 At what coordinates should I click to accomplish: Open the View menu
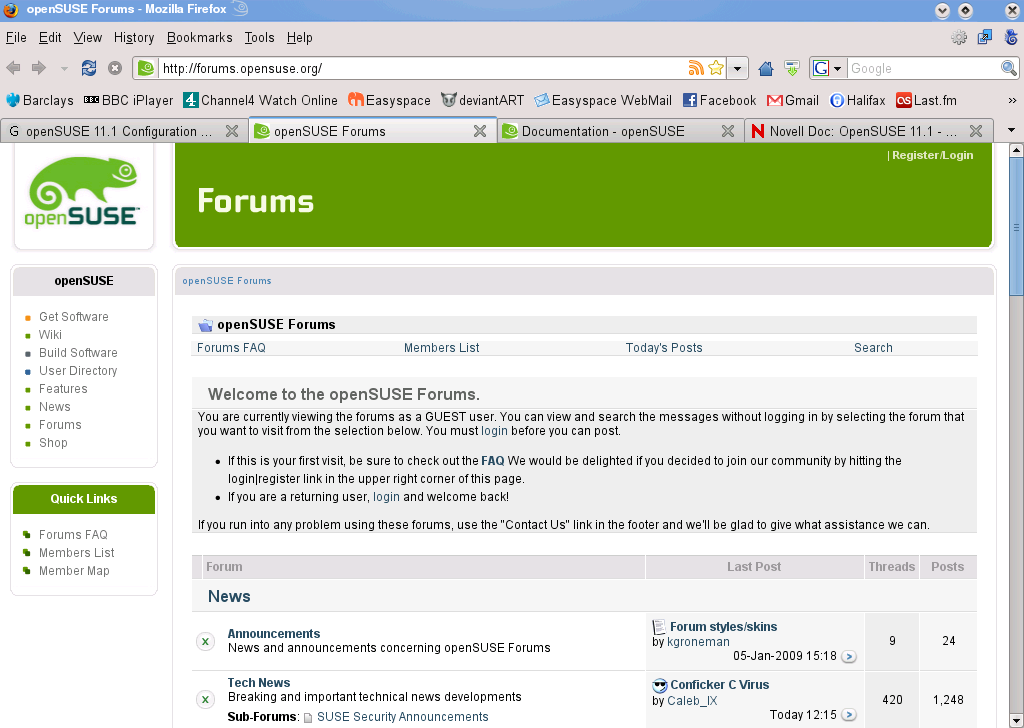click(x=88, y=37)
